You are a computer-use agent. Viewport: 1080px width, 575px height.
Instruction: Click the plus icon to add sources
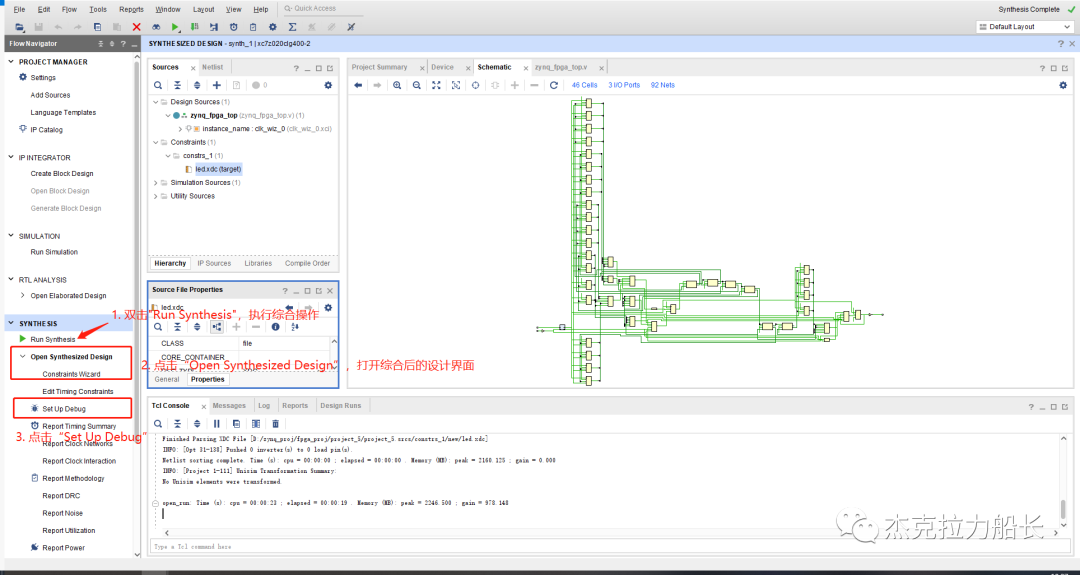tap(216, 85)
